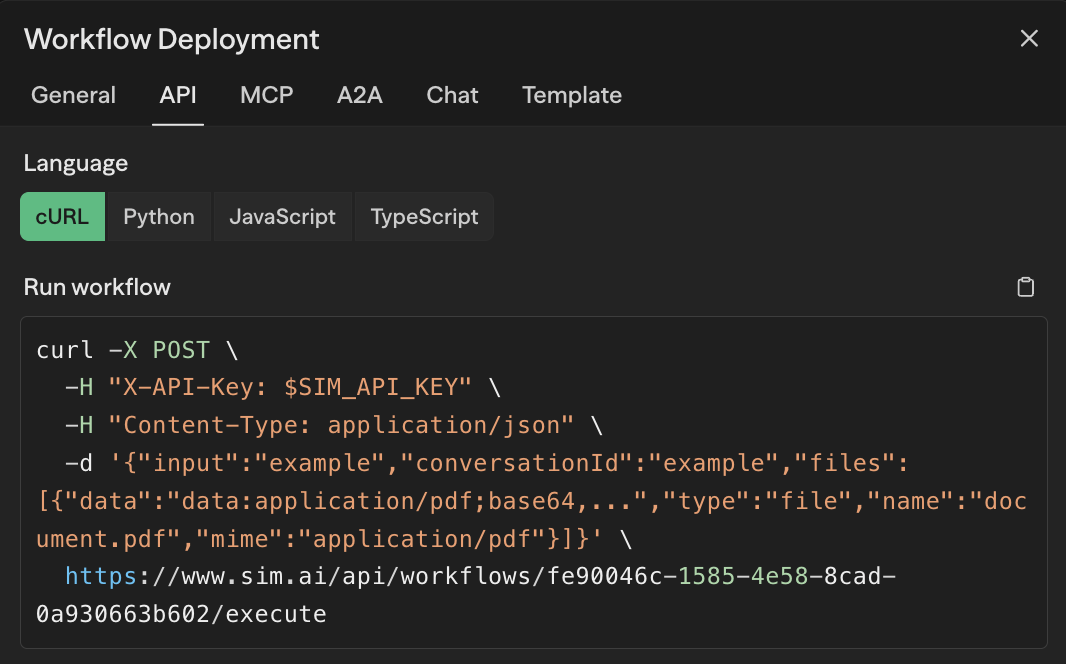The image size is (1066, 664).
Task: Close the Workflow Deployment dialog
Action: (1029, 39)
